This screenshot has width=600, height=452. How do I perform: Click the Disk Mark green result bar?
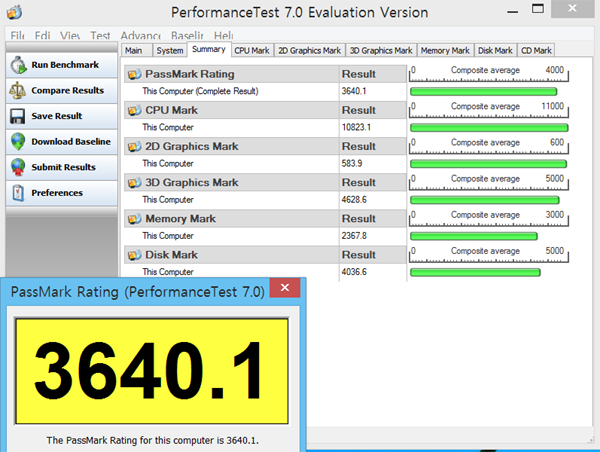475,273
